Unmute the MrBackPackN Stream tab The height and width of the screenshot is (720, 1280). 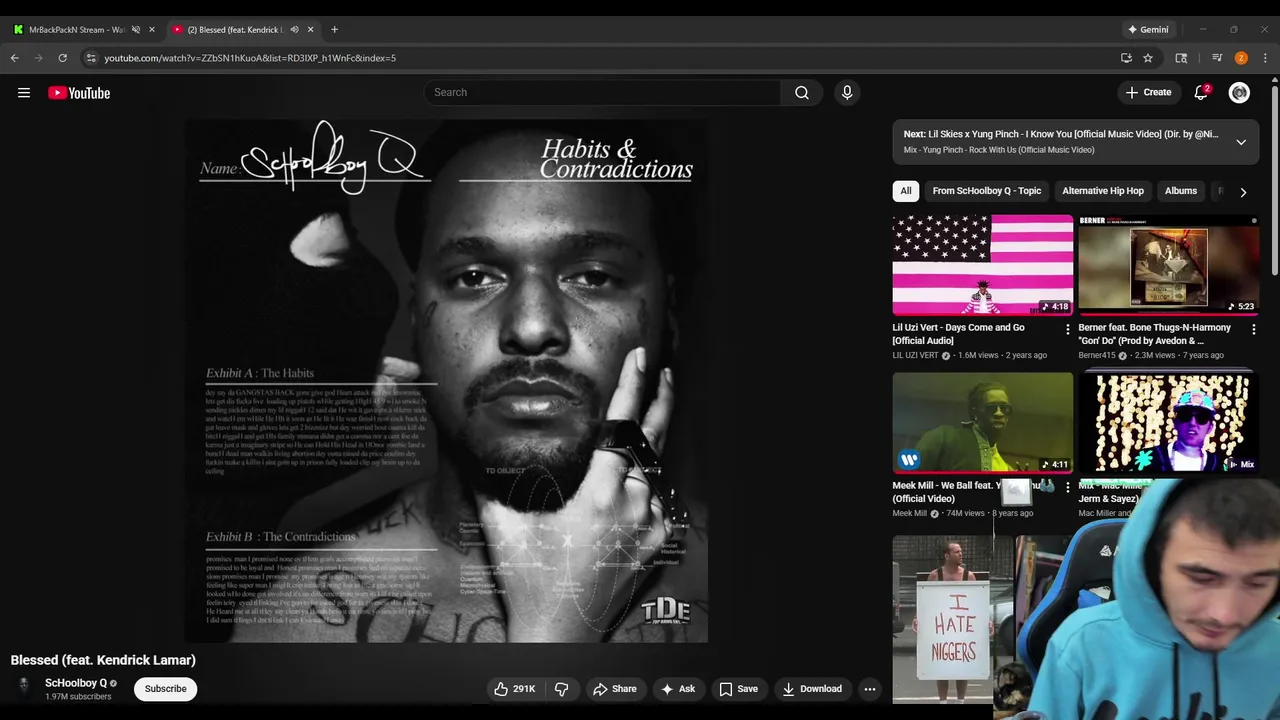tap(136, 29)
